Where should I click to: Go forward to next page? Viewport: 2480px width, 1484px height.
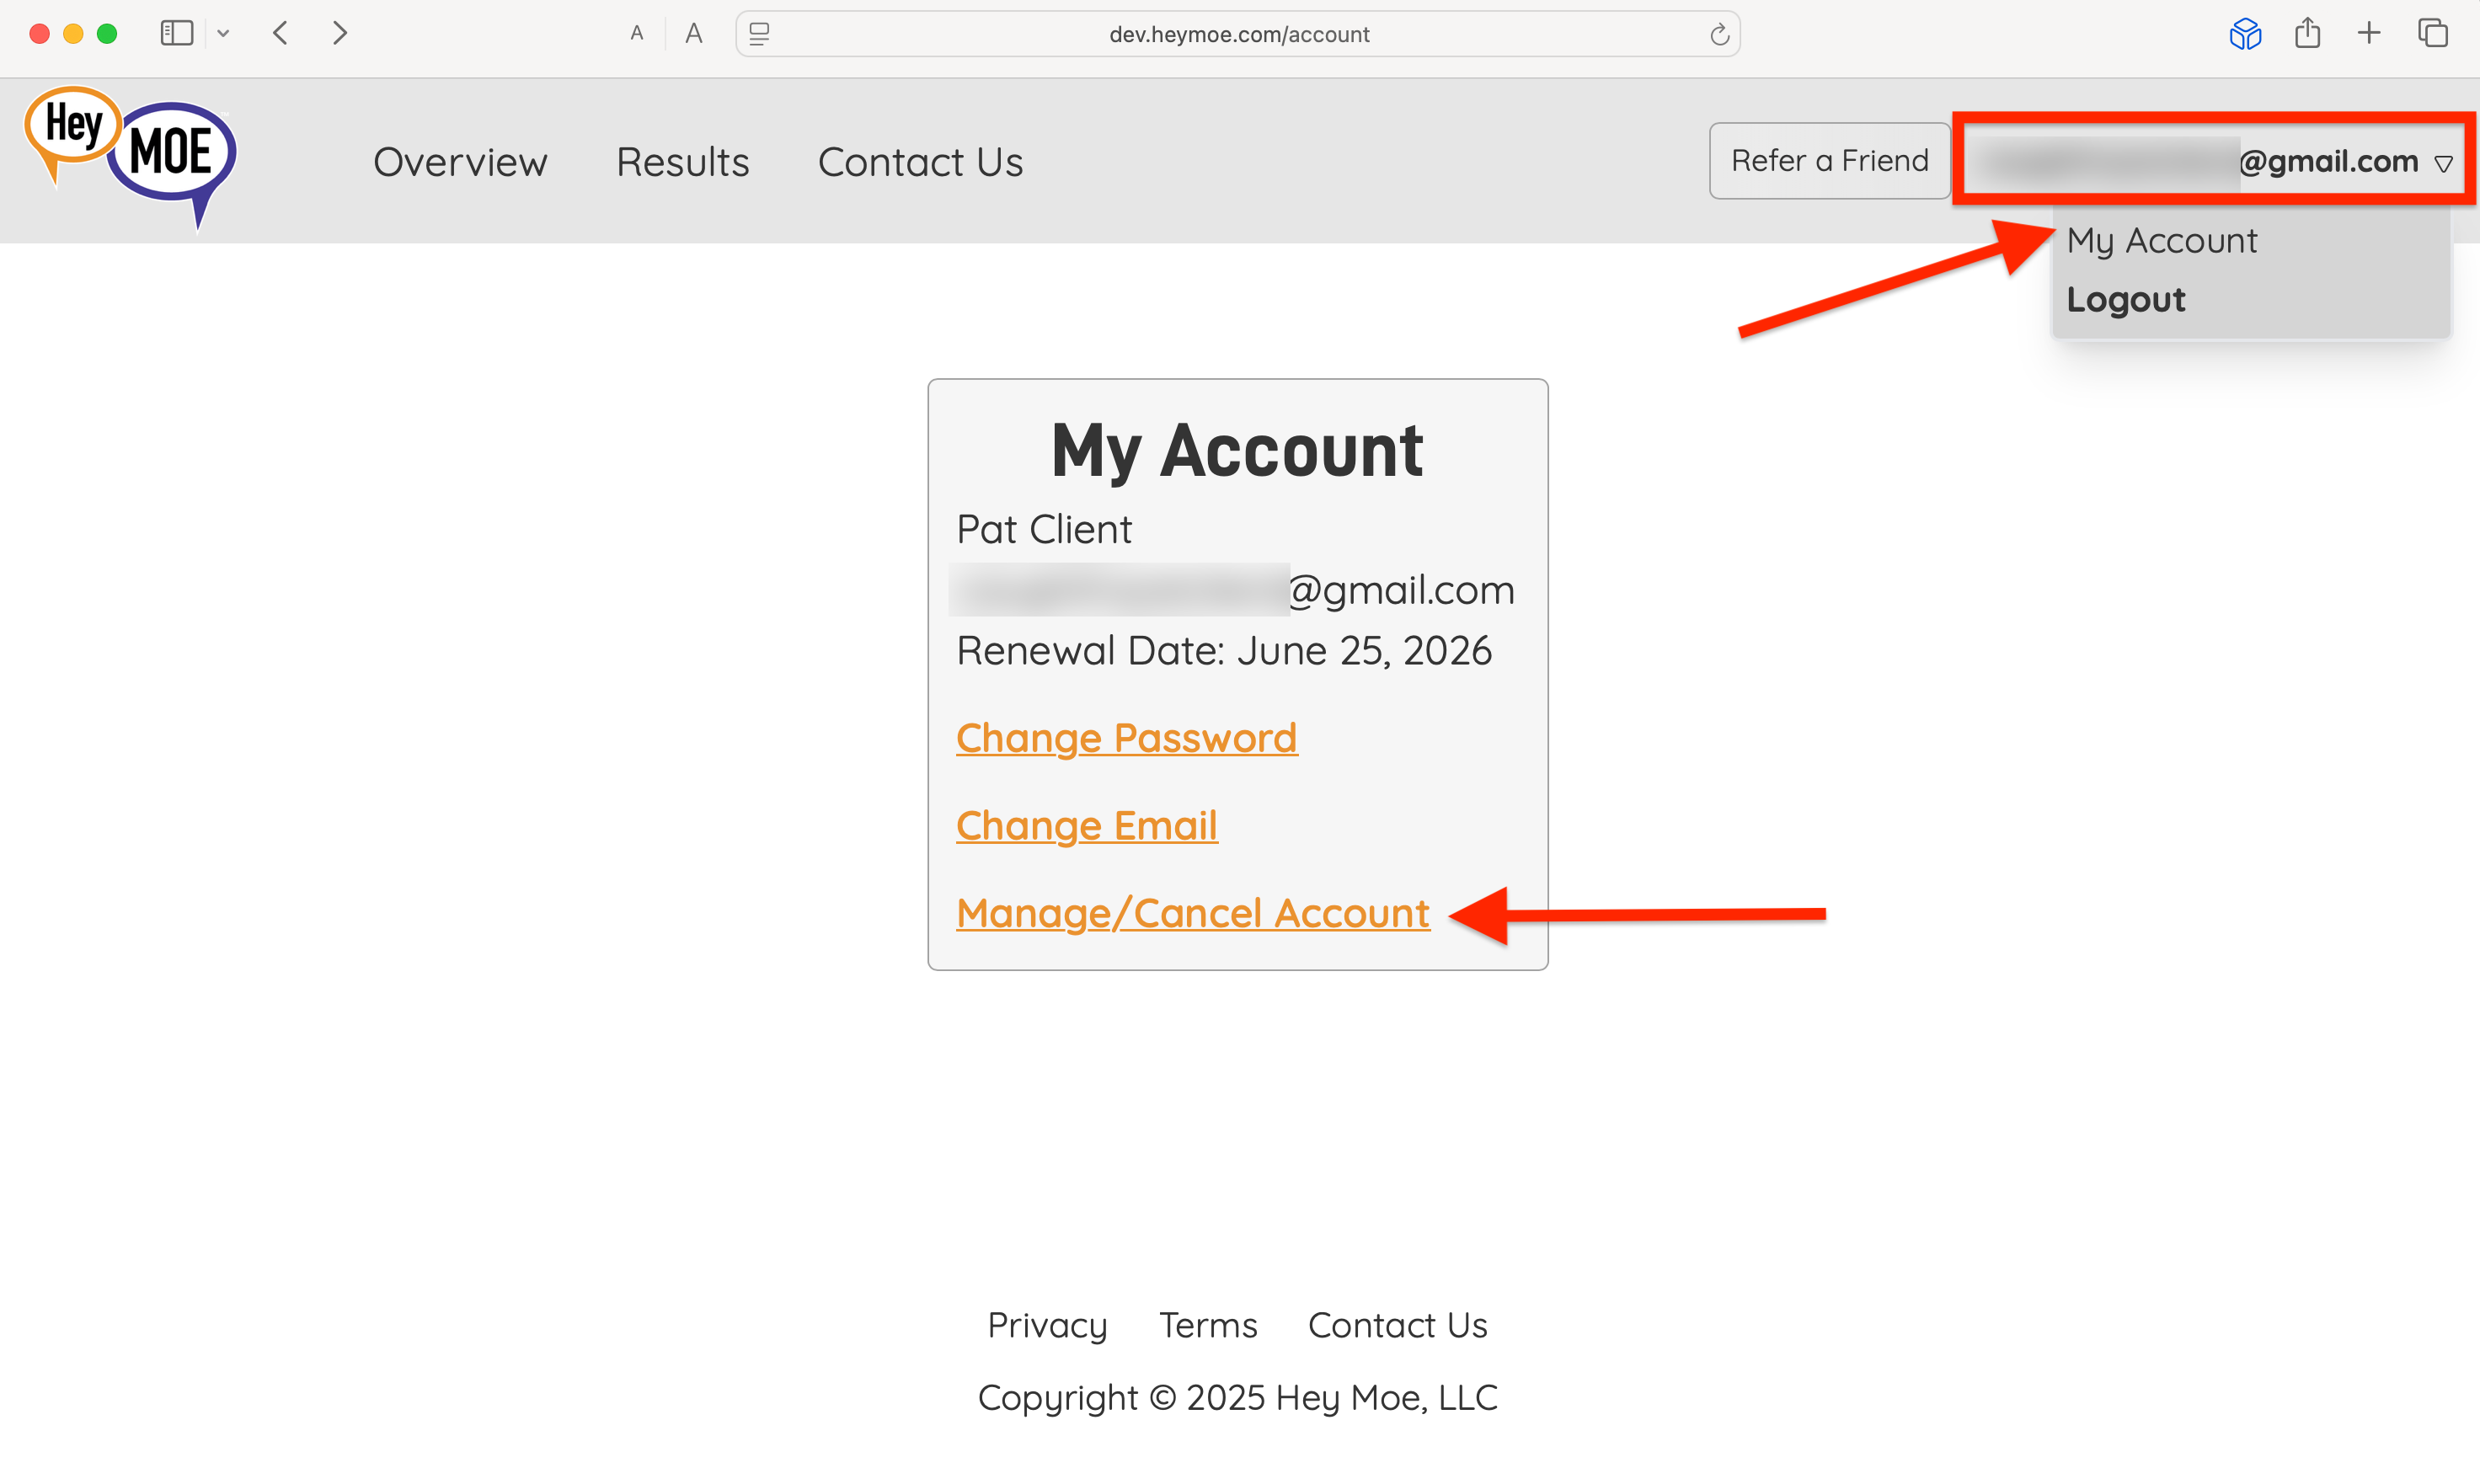(x=340, y=33)
